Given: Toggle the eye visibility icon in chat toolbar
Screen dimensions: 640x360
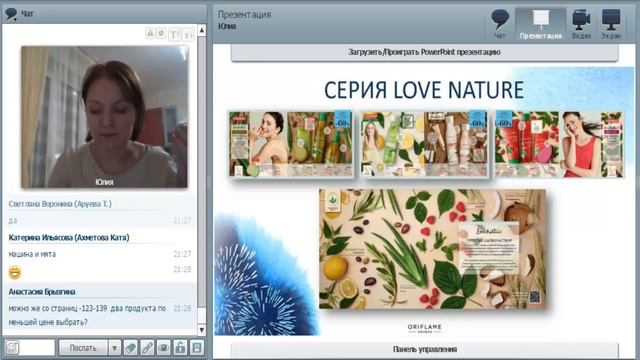Looking at the screenshot, I should [164, 348].
